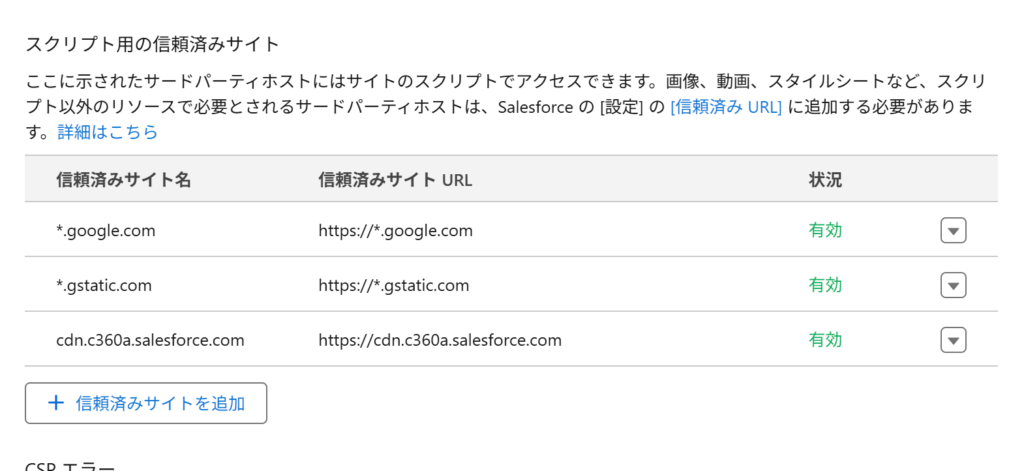Click the 信頼済みサイト名 column header

[123, 180]
